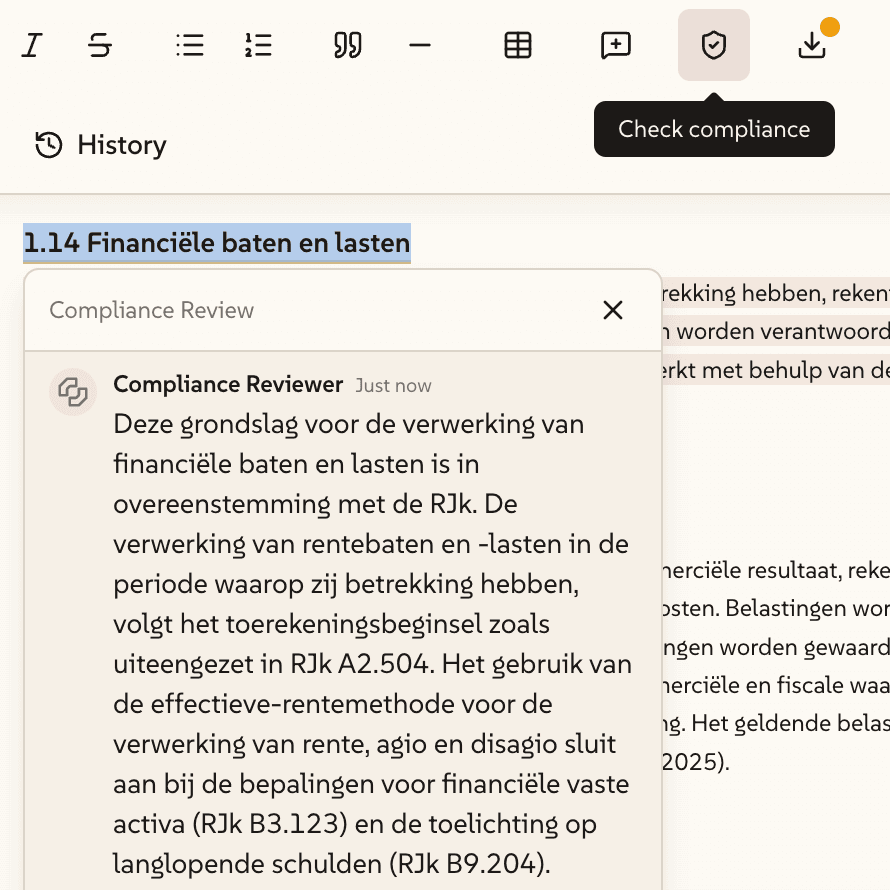Close the Compliance Review panel
Screen dimensions: 890x890
613,310
